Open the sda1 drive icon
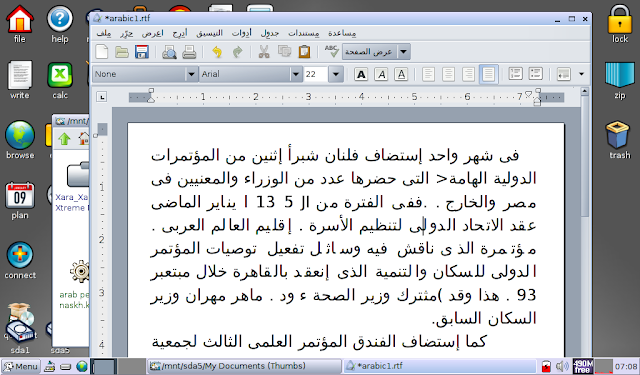This screenshot has height=375, width=640. tap(20, 337)
